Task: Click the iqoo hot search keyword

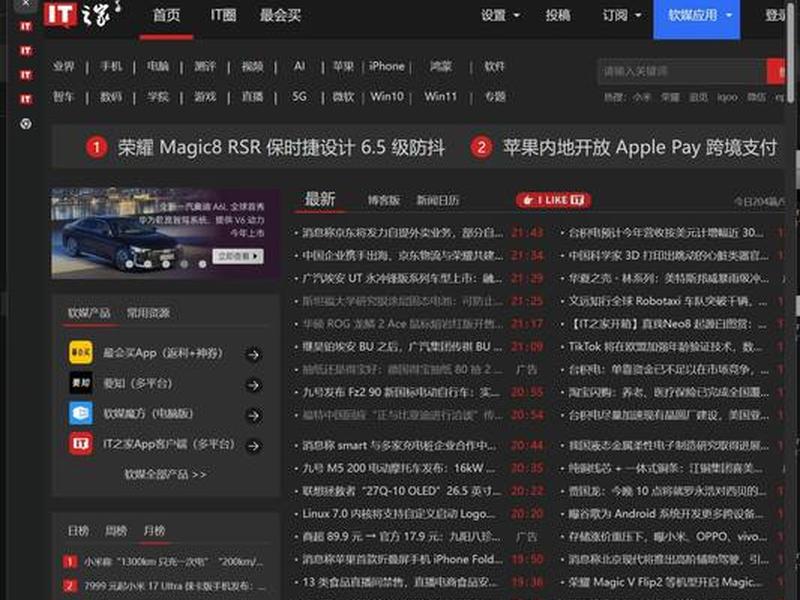Action: 727,97
